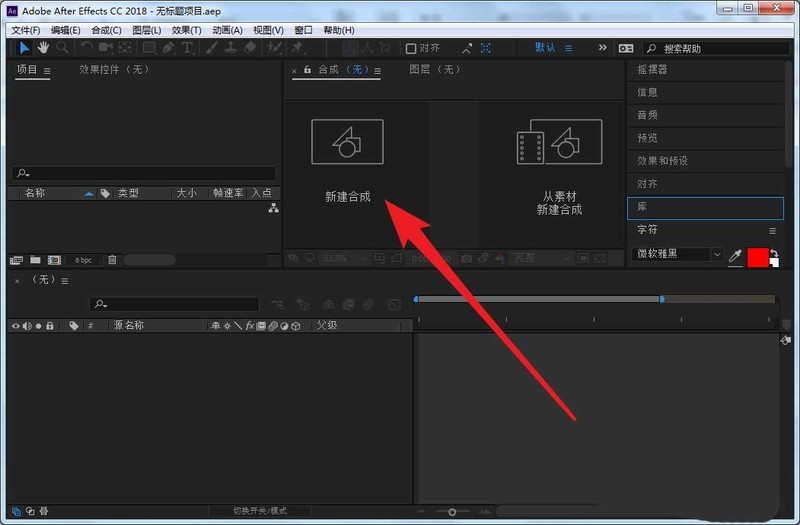Toggle the lock on the 合成 viewer tab
Screen dimensions: 800x525
[308, 69]
